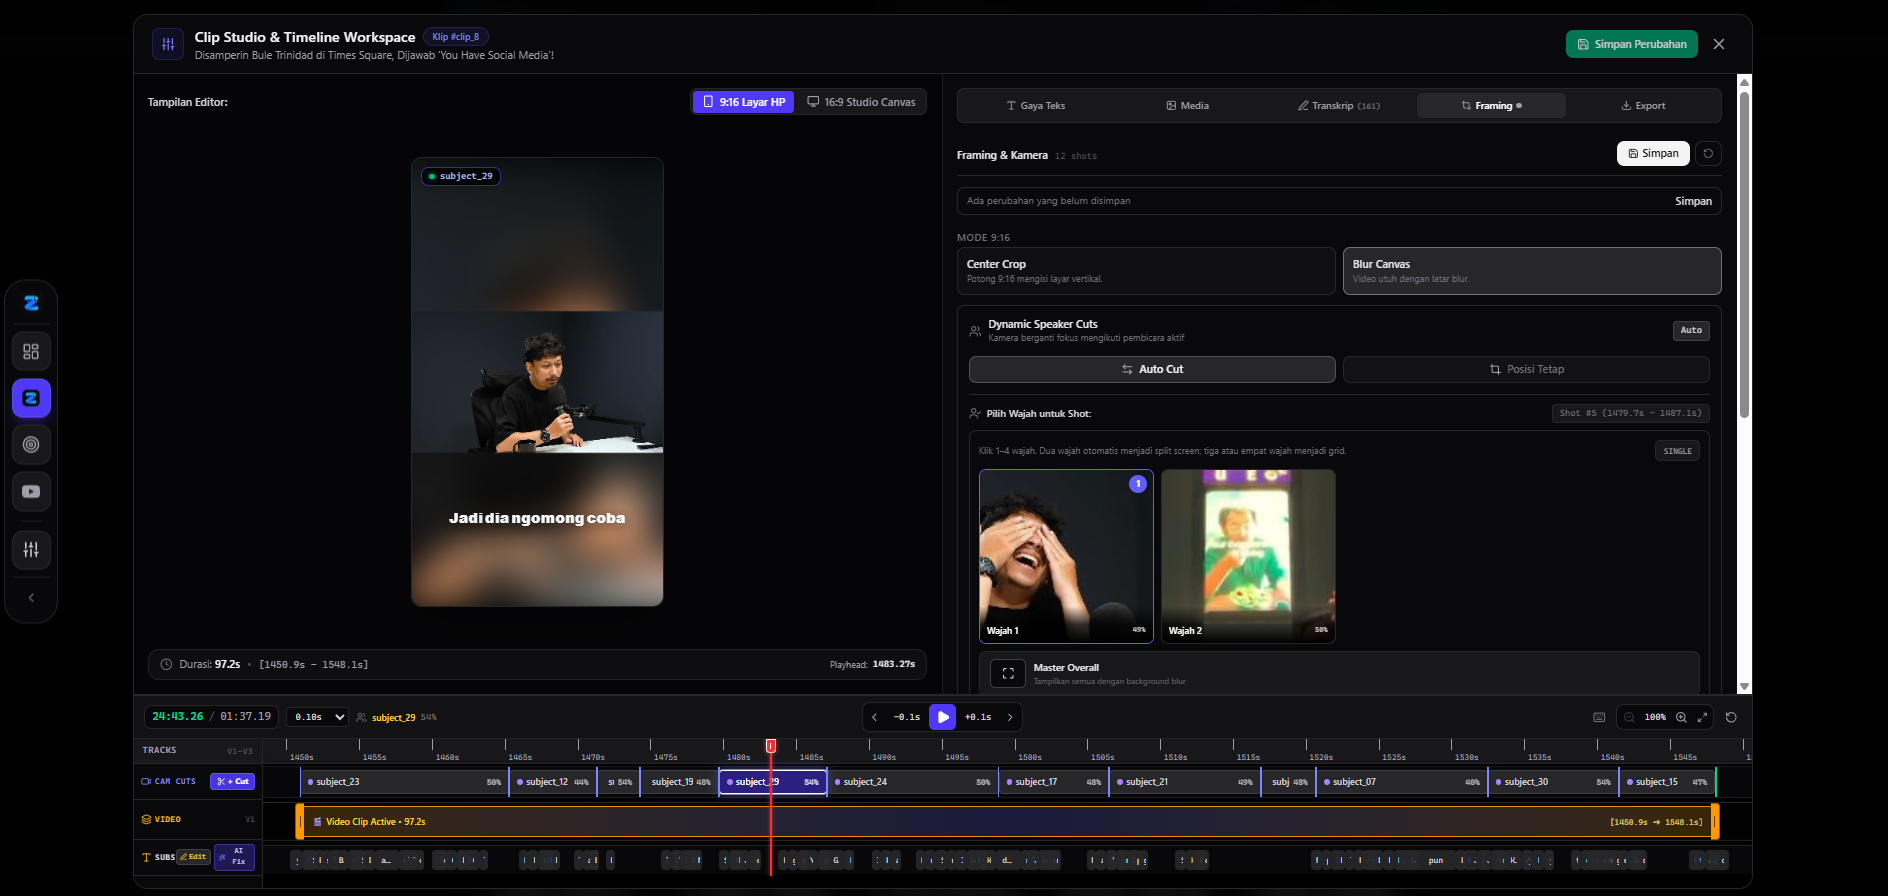
Task: Click the target rings sidebar icon
Action: (31, 445)
